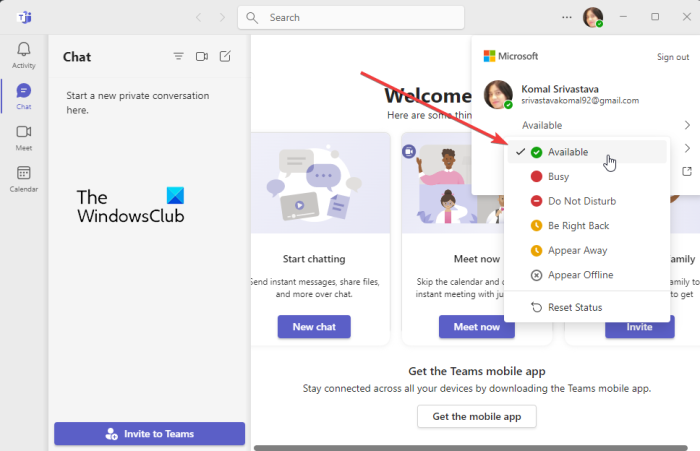Click the email srivastavakomal92@gmail.com

pyautogui.click(x=580, y=100)
